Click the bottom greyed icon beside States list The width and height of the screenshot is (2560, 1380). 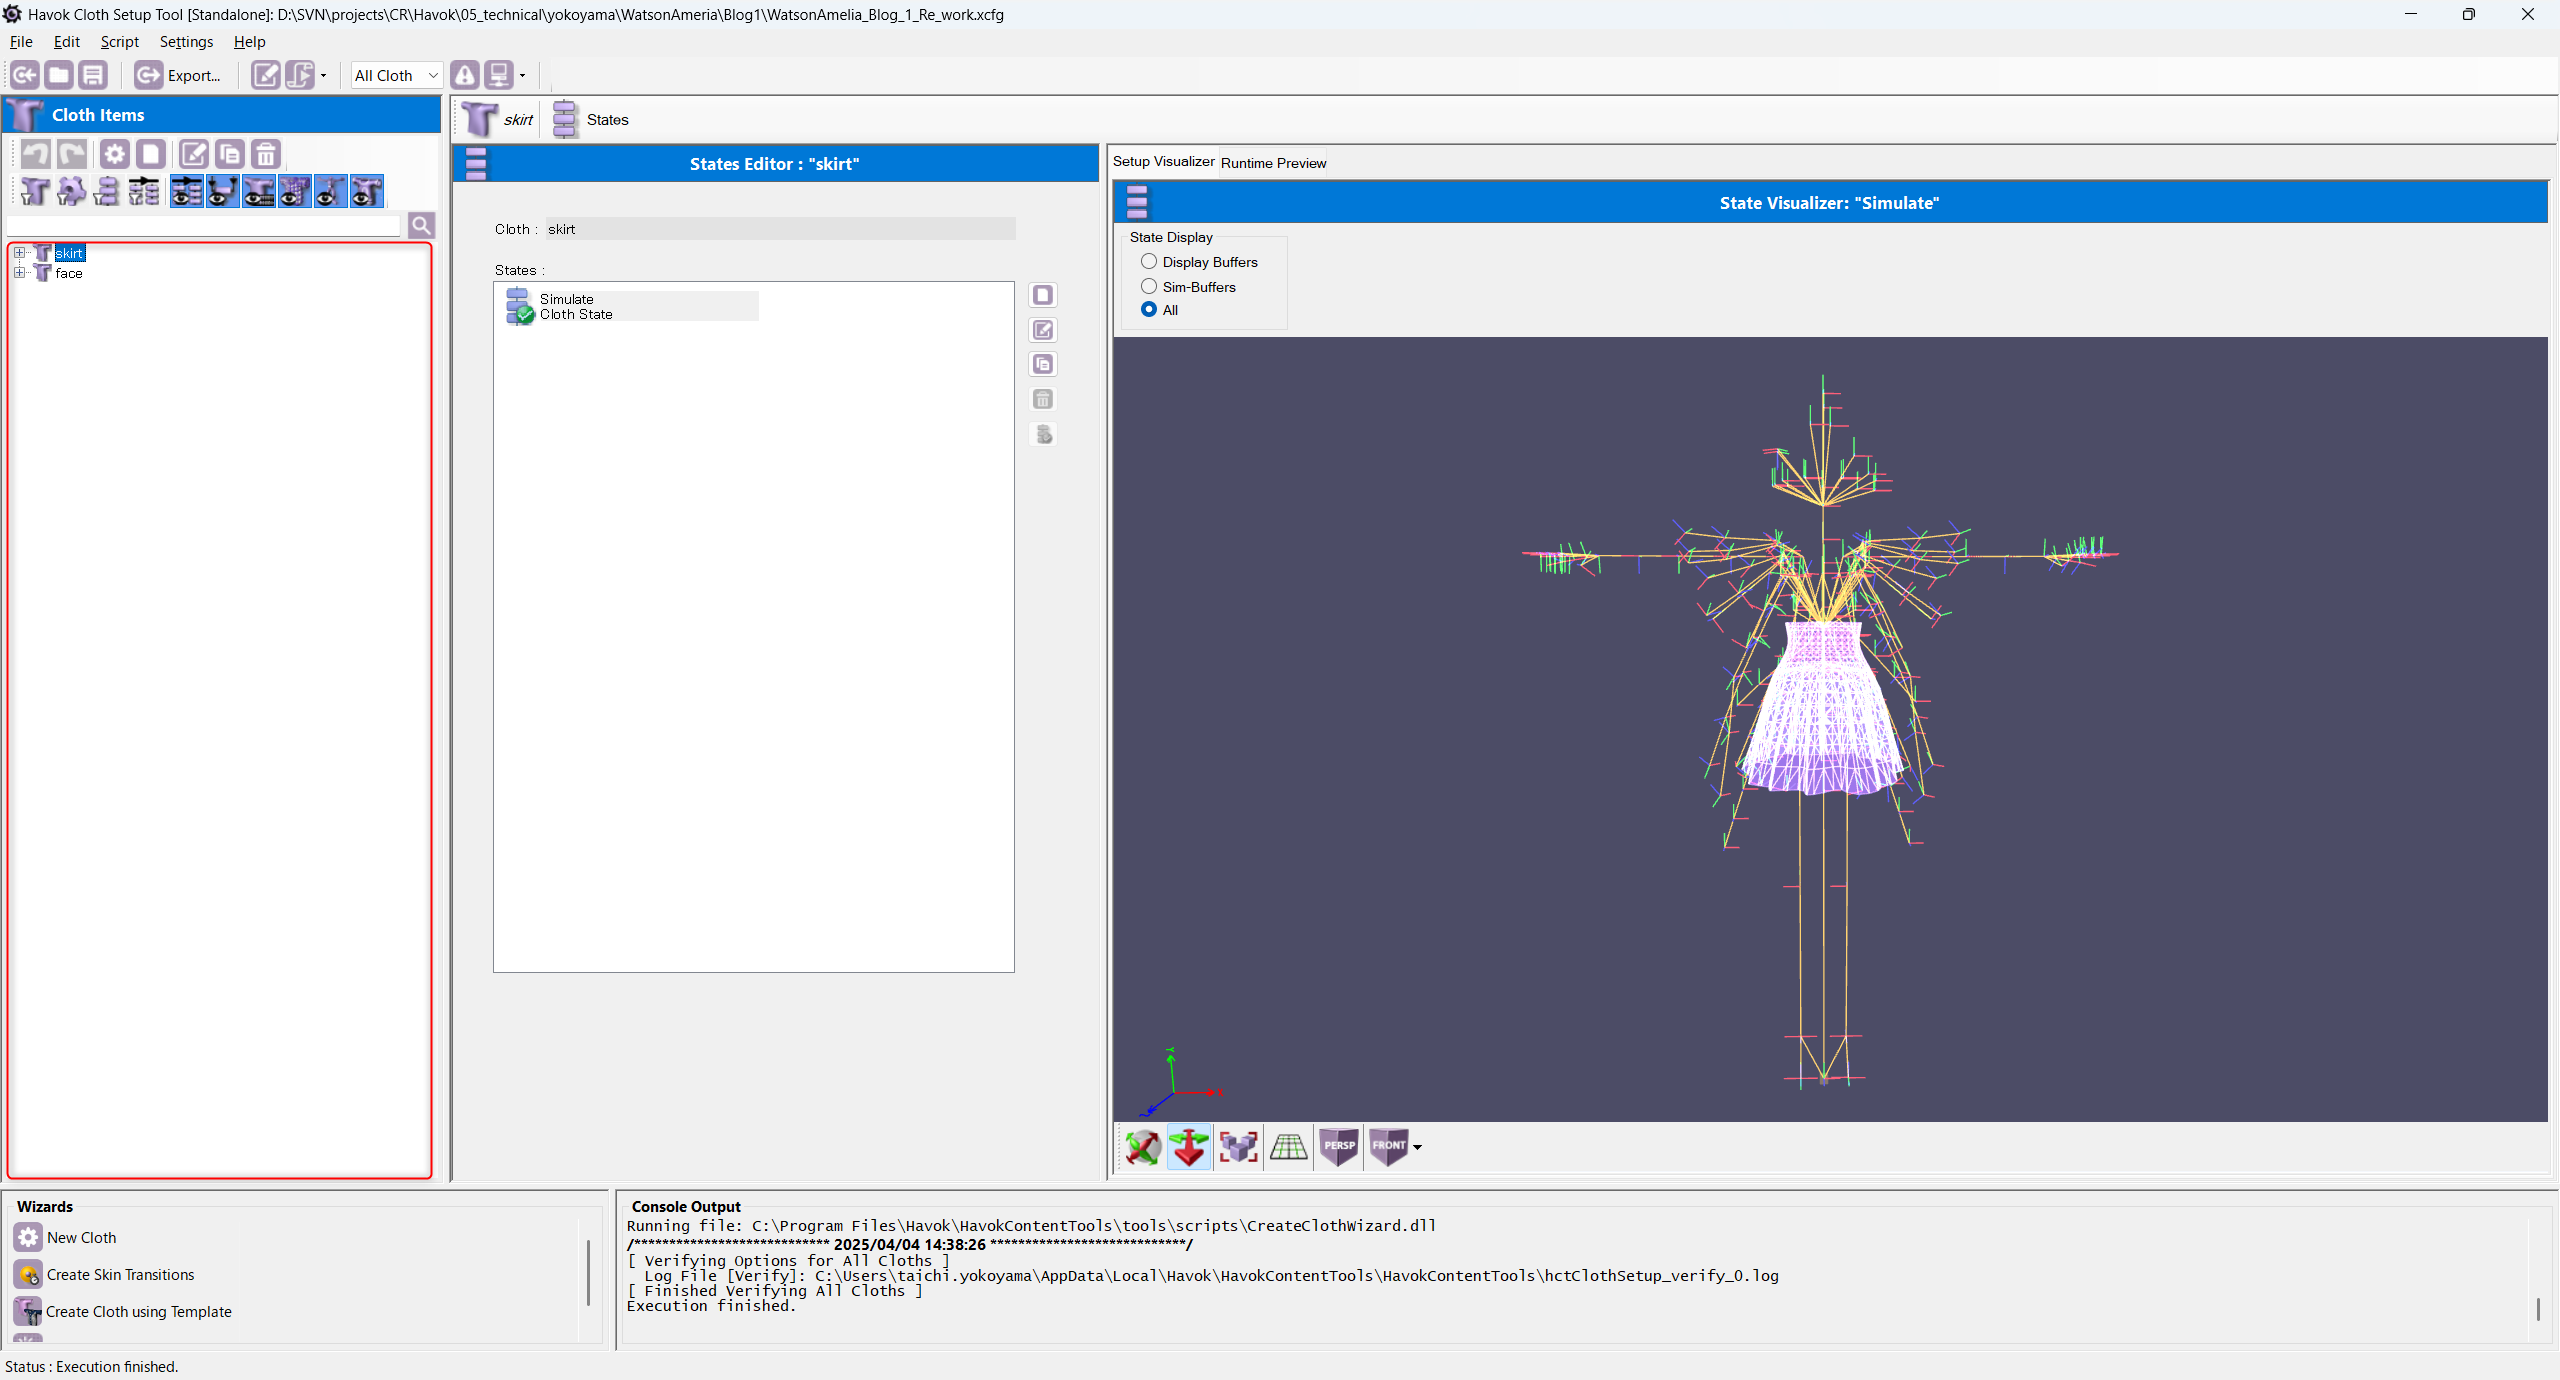(1043, 434)
